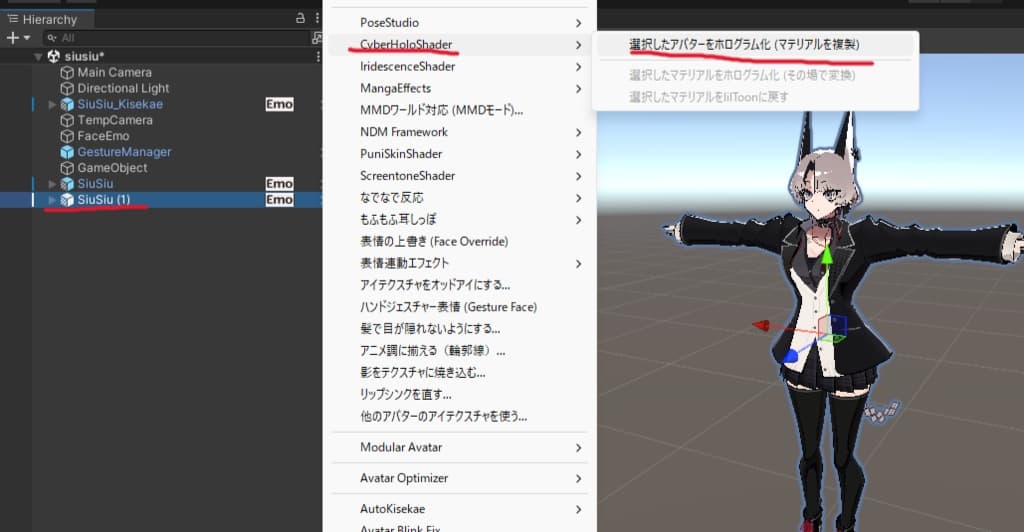Expand the SiuSiu_Kisekae foldout arrow
This screenshot has width=1024, height=532.
[52, 104]
